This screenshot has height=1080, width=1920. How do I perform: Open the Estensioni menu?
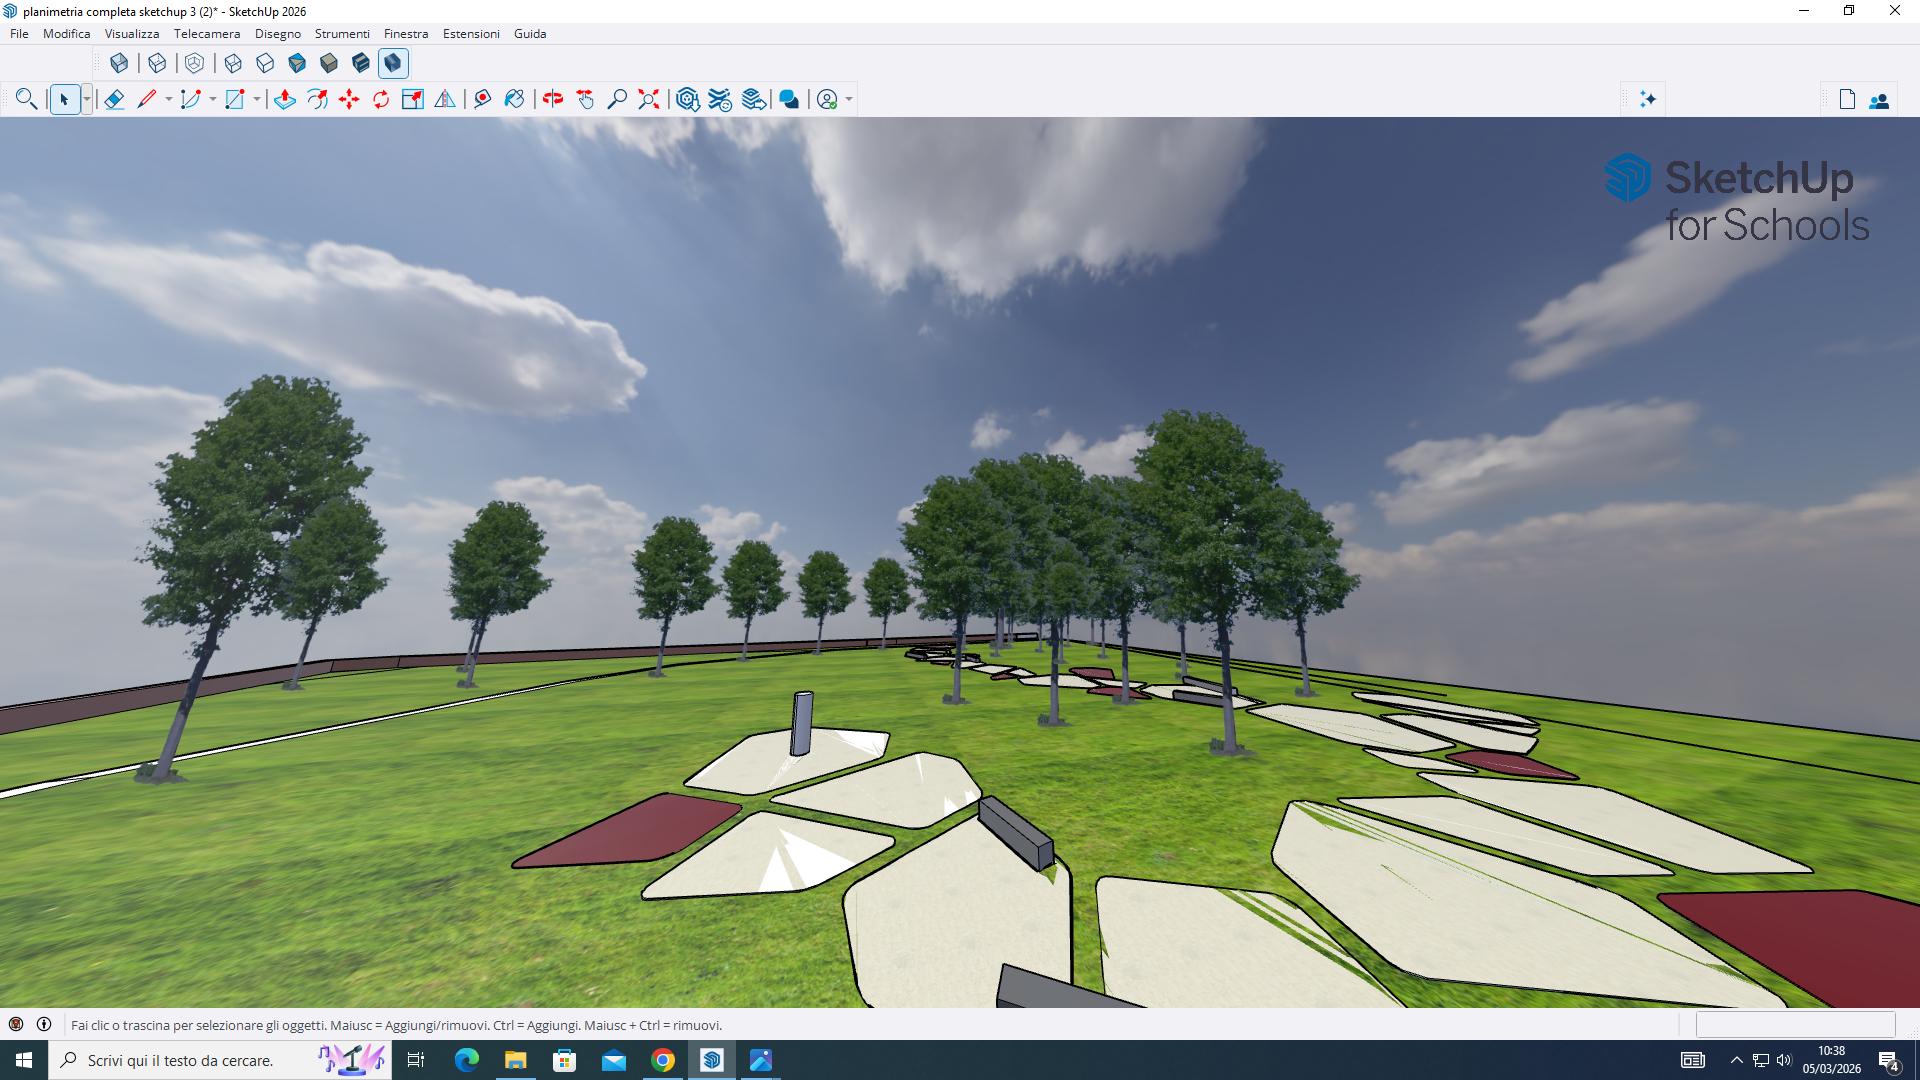[471, 33]
